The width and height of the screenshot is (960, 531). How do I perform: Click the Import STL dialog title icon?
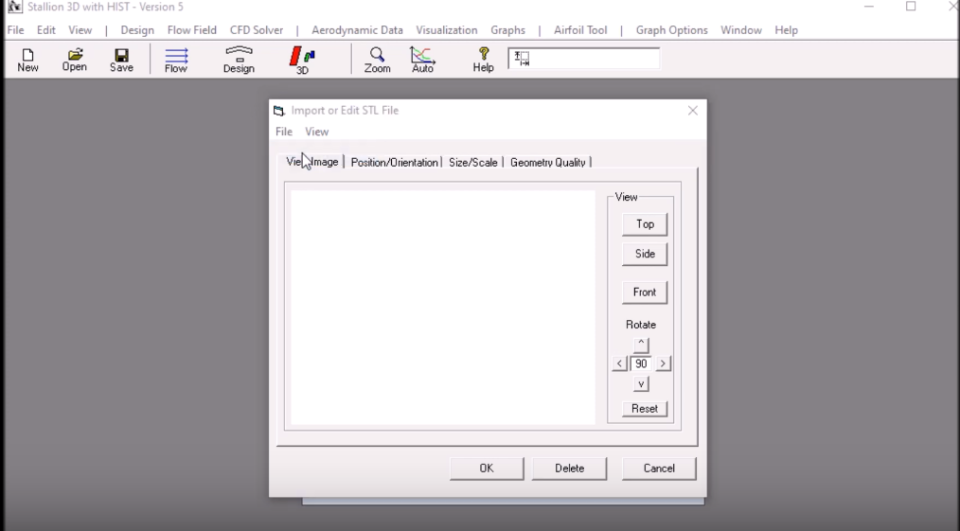(279, 111)
